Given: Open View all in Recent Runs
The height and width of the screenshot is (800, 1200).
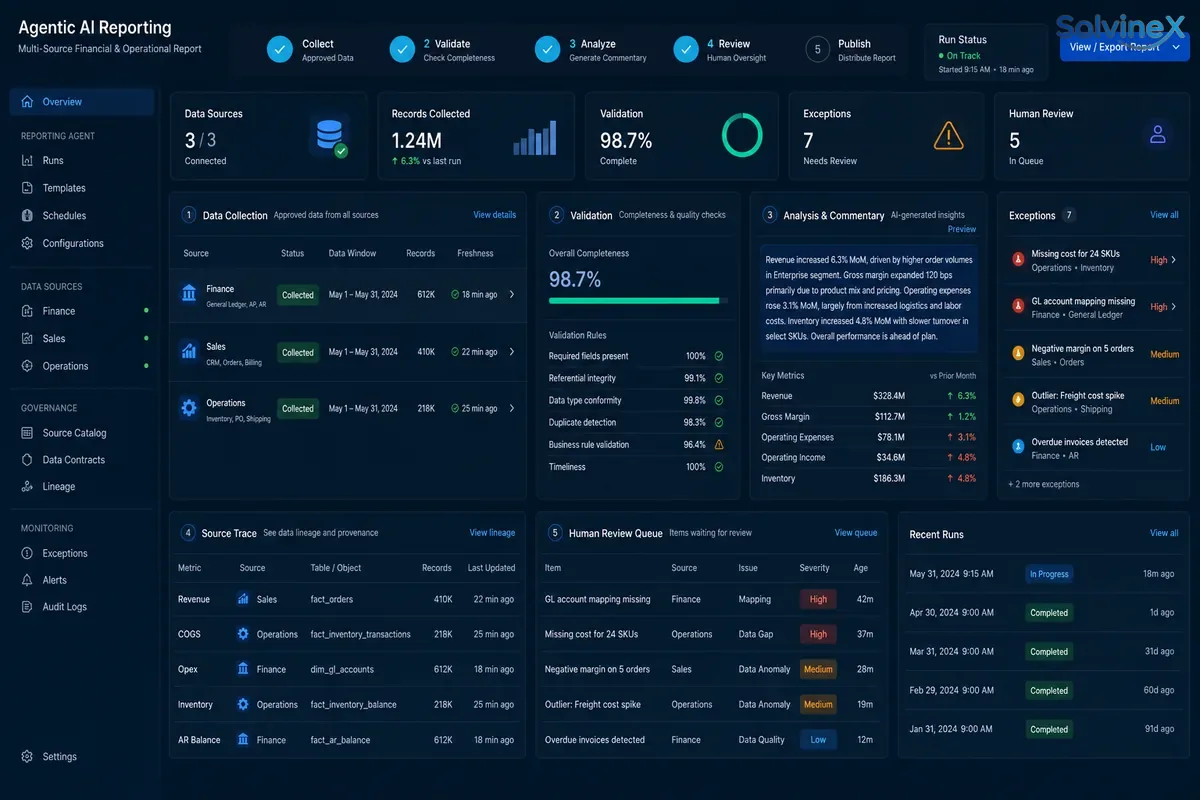Looking at the screenshot, I should tap(1164, 533).
